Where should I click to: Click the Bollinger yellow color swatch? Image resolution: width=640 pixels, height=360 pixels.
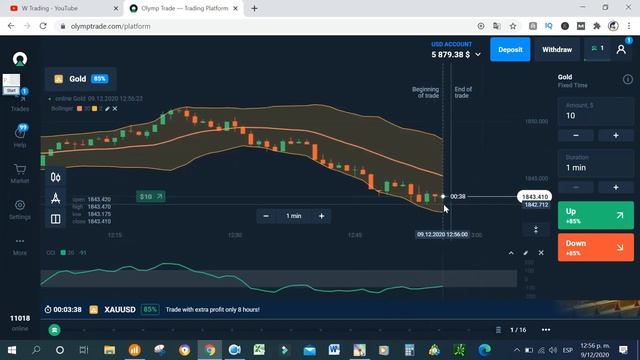[94, 109]
